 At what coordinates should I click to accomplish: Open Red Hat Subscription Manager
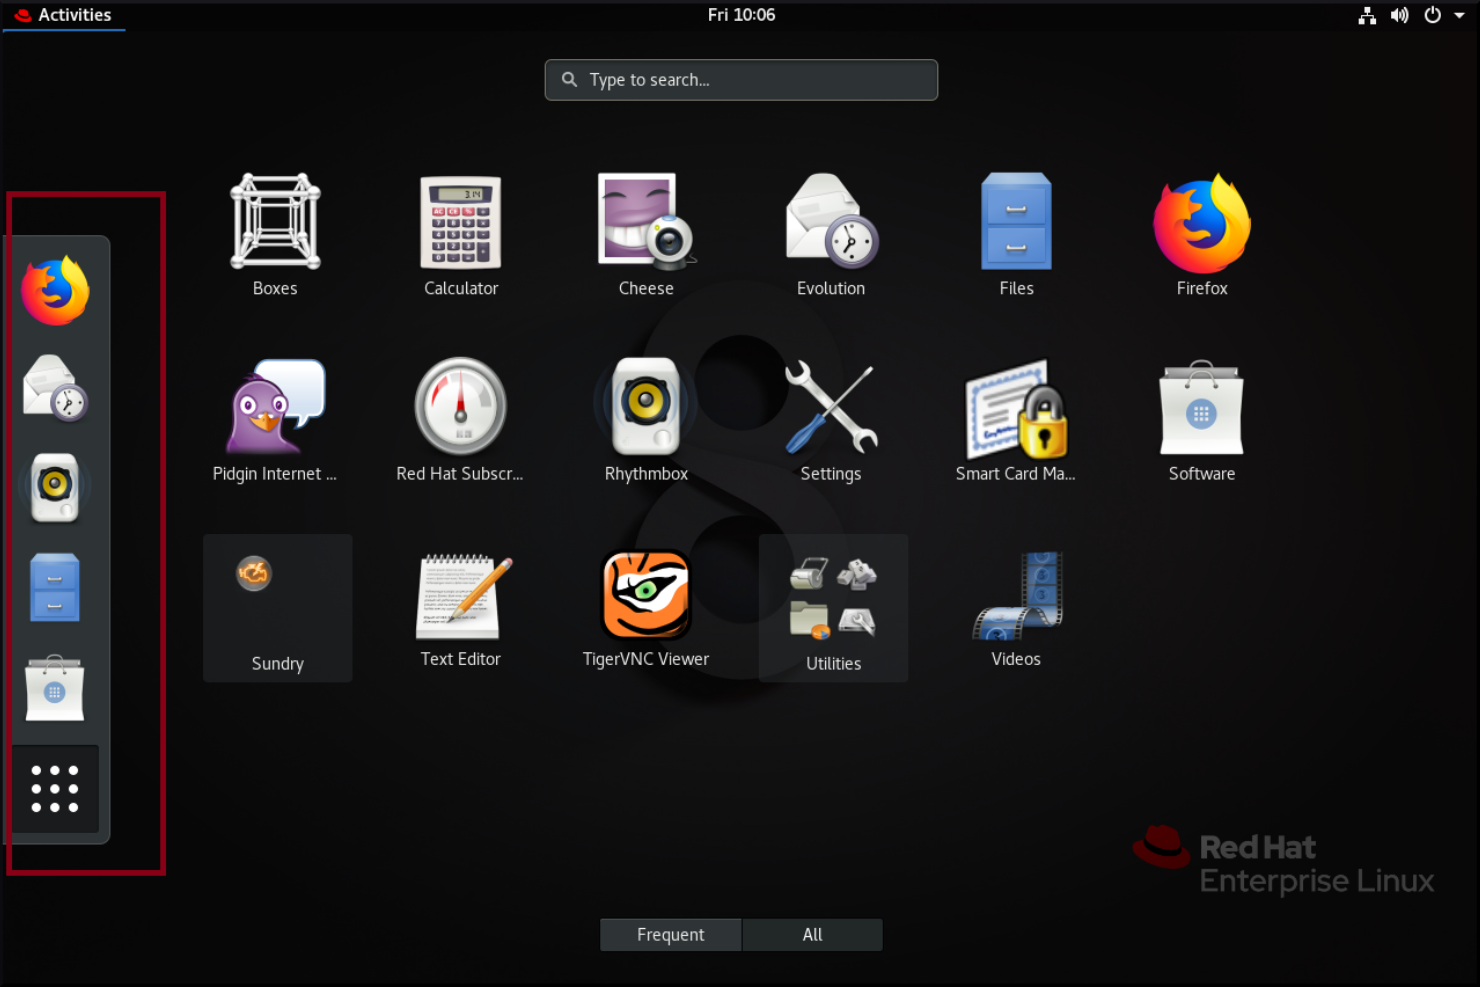click(460, 408)
